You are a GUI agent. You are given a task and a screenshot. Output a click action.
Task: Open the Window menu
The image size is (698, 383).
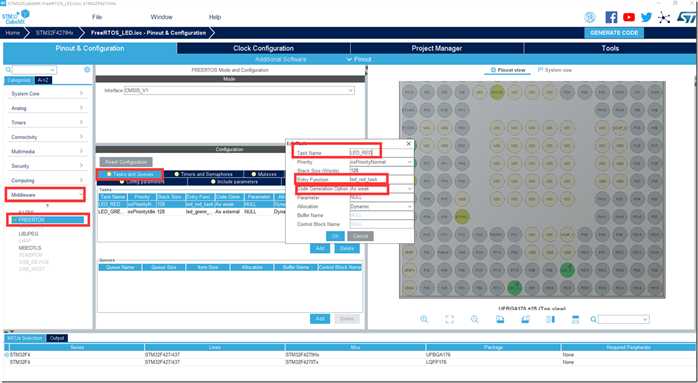161,17
